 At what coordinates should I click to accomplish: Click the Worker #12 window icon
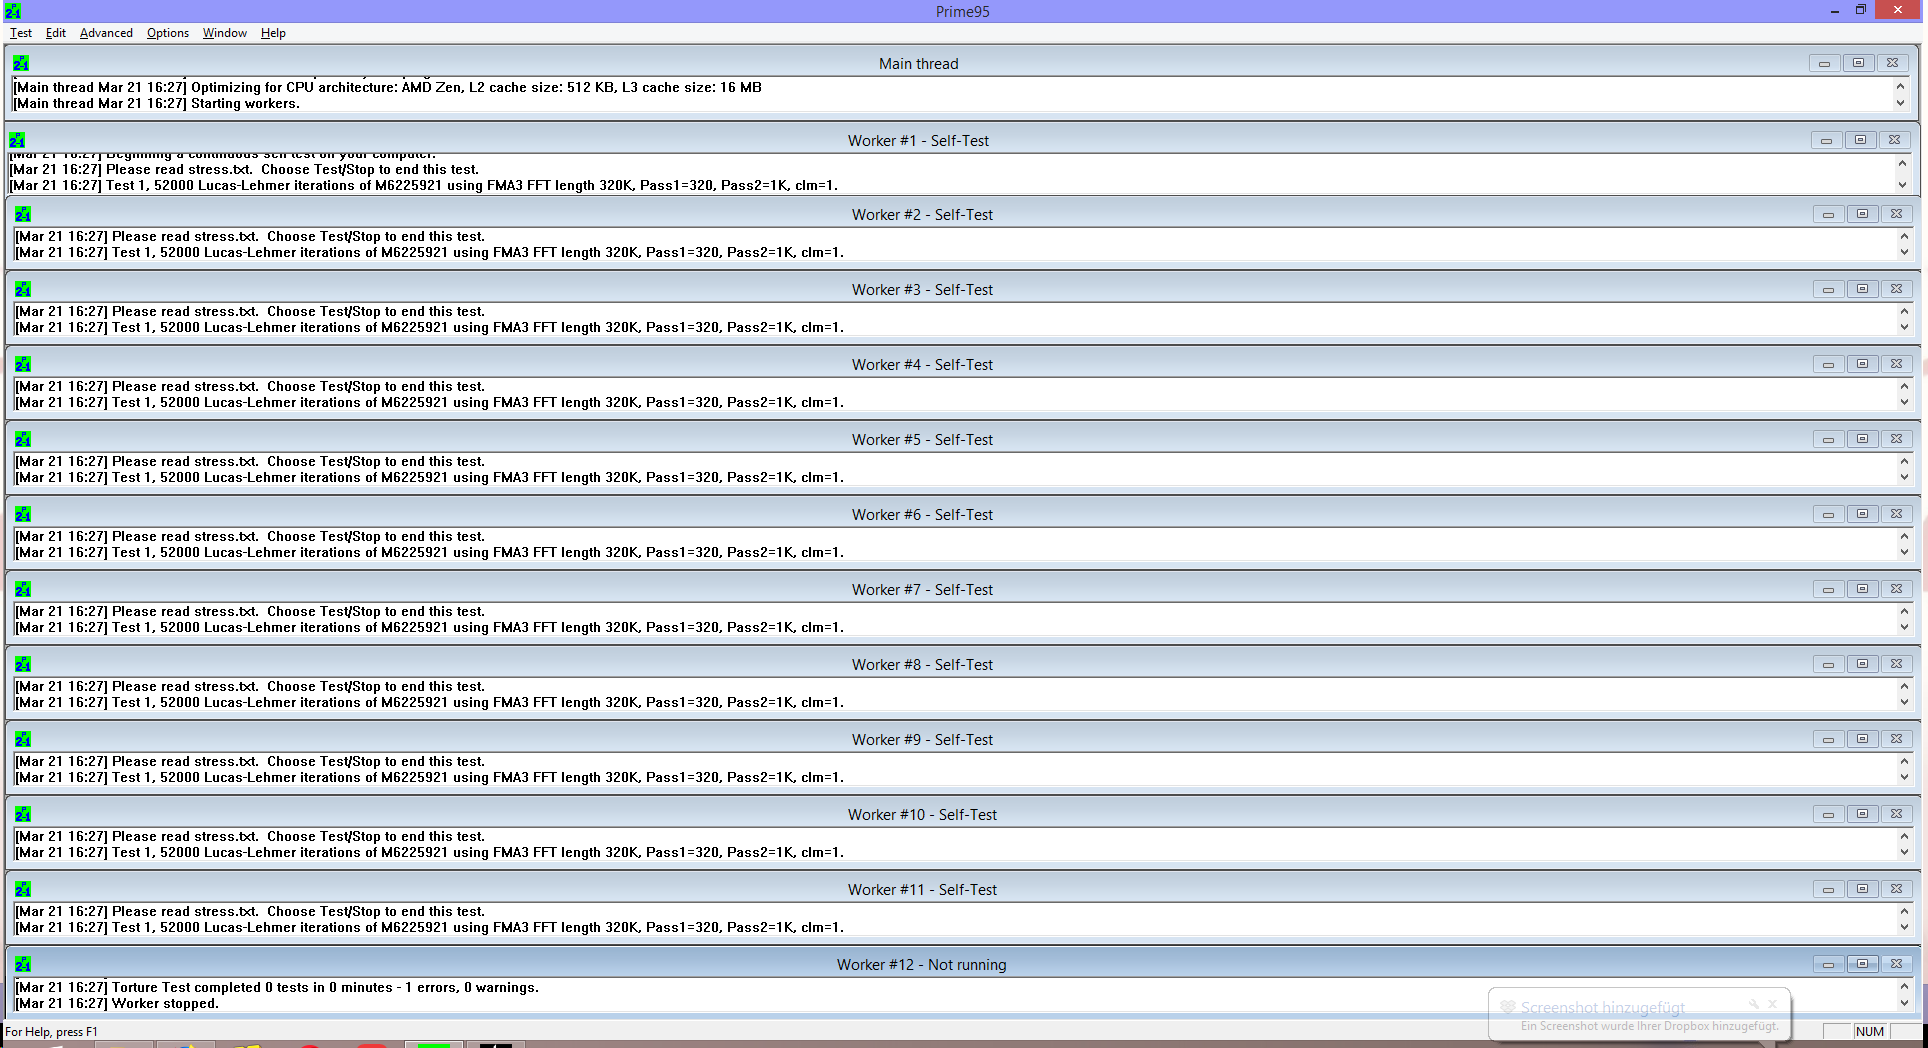pos(23,964)
